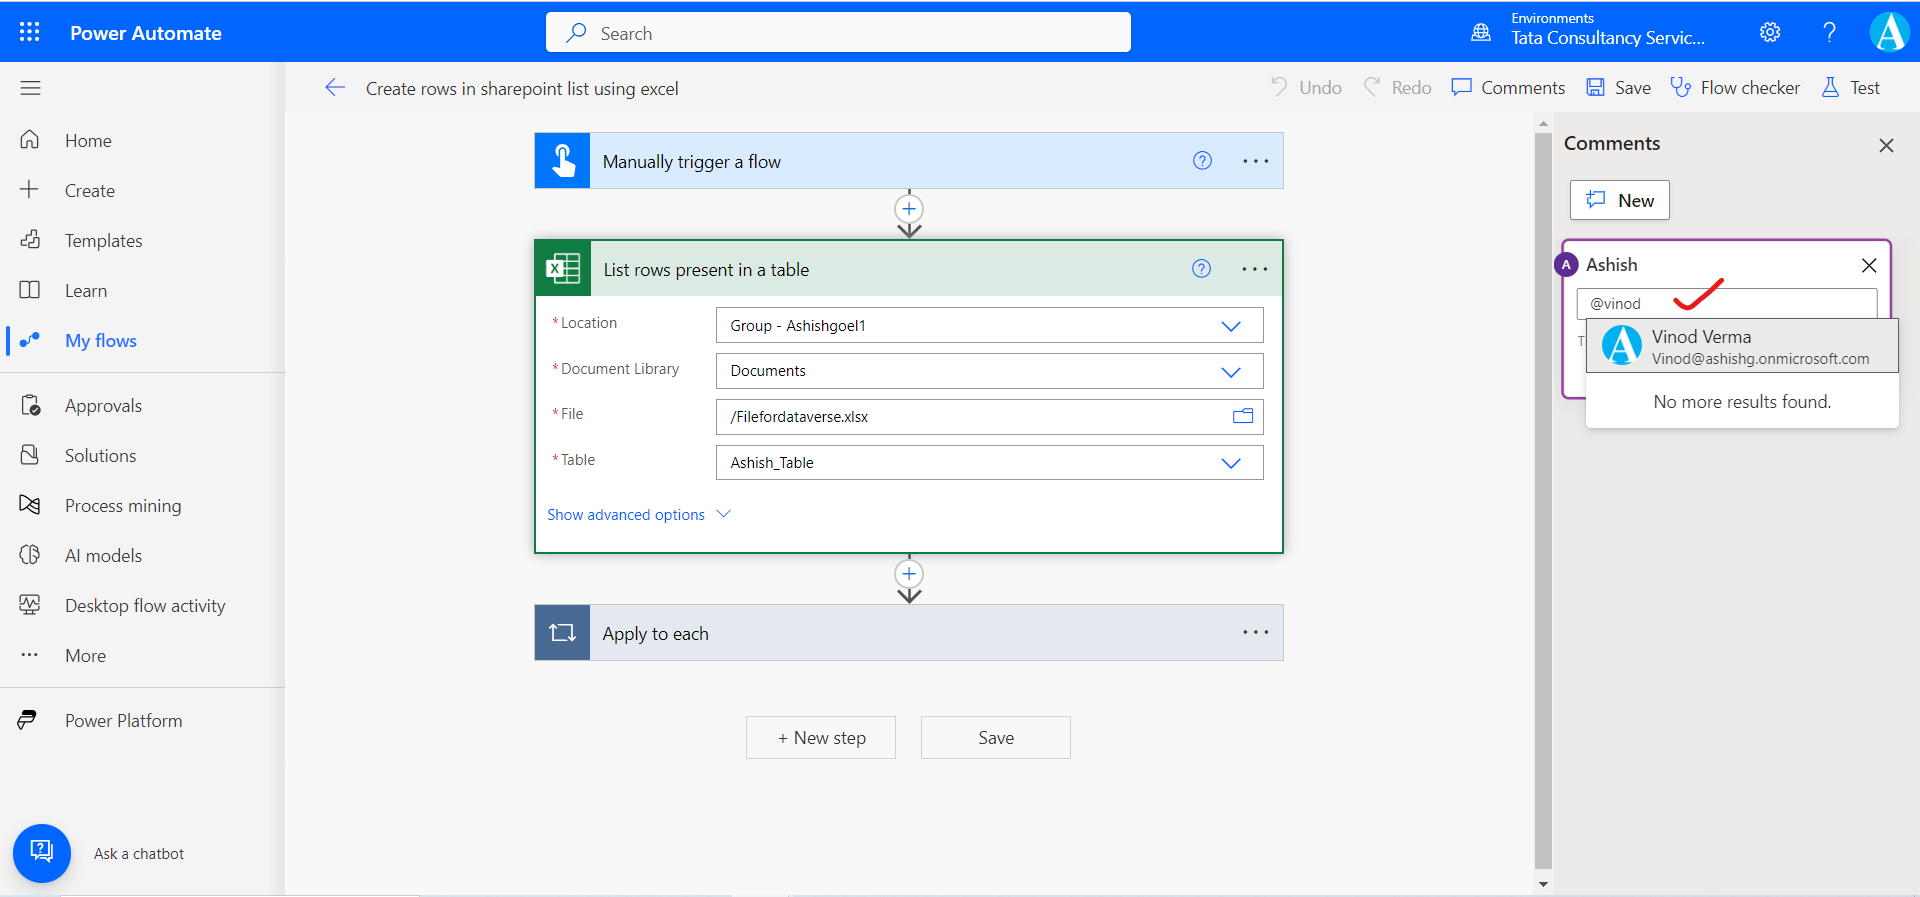Insert step via plus above Apply to each
Screen dimensions: 1920x897
click(x=908, y=574)
